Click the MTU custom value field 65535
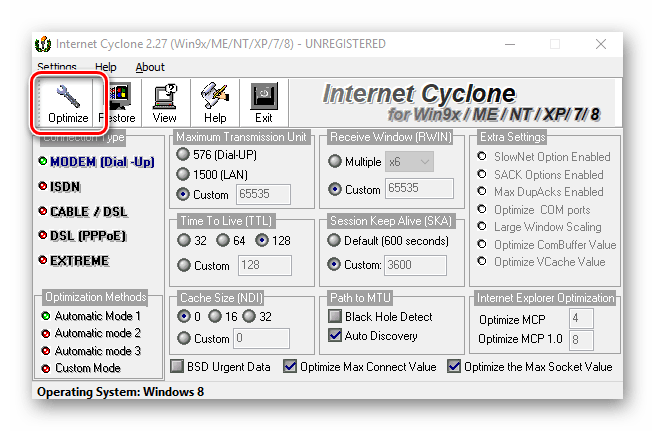The width and height of the screenshot is (655, 431). coord(263,194)
